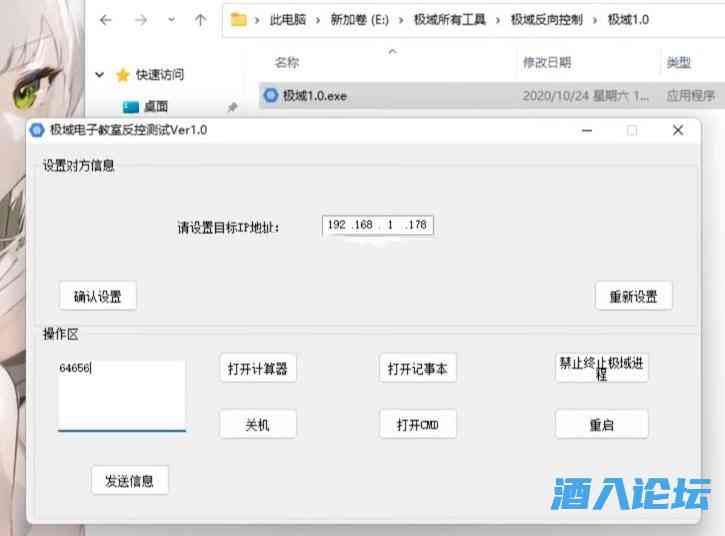Click the 桌面 quick access item

coord(155,106)
